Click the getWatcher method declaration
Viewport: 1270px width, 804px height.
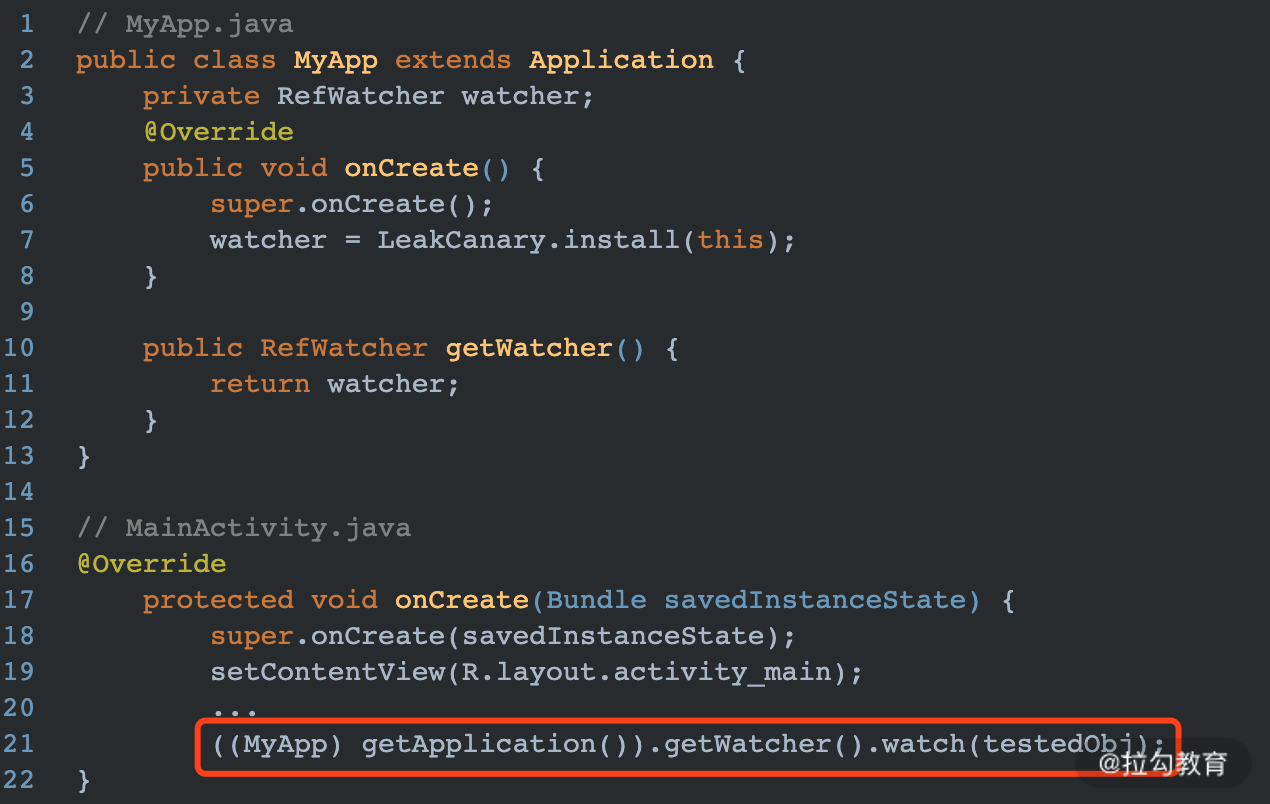pos(529,348)
